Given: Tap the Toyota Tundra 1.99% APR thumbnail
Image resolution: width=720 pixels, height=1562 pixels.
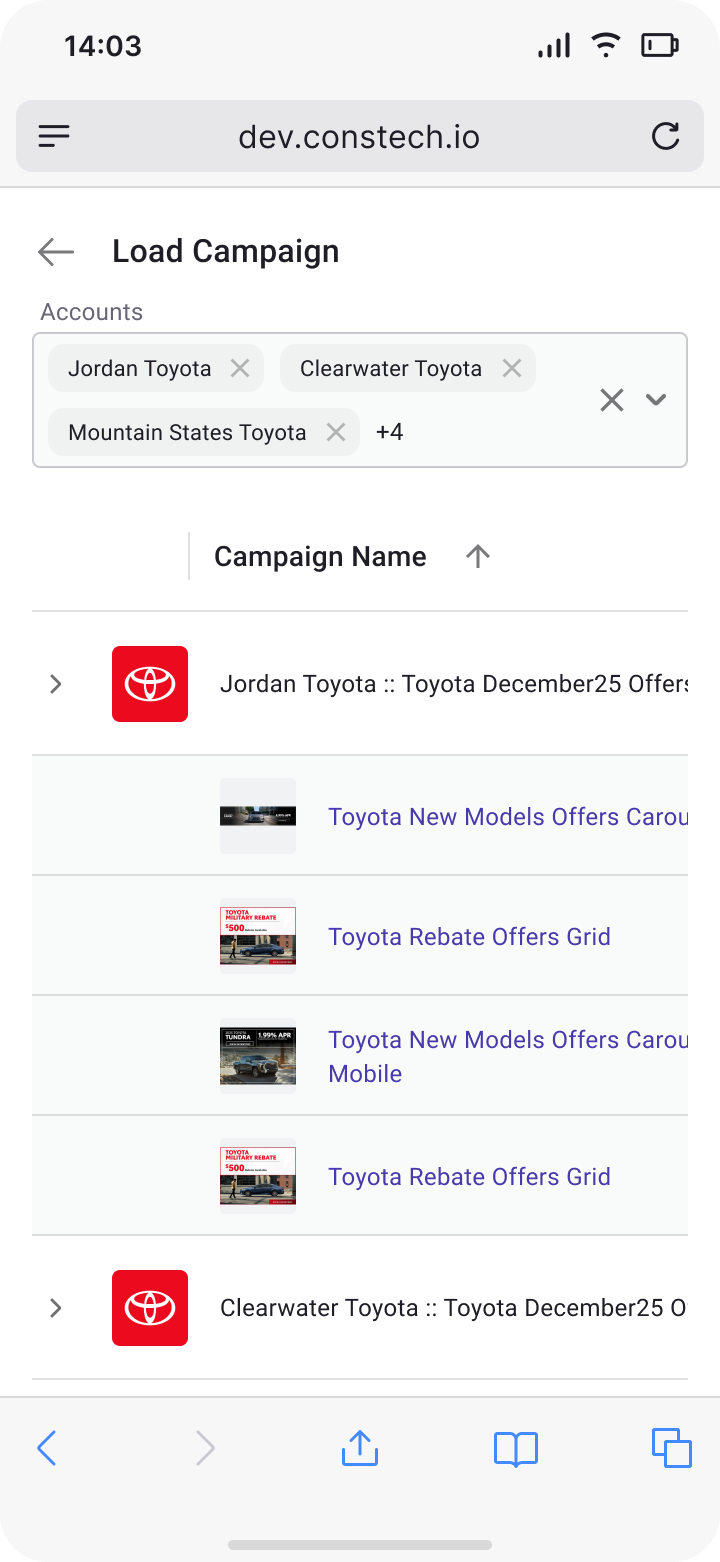Looking at the screenshot, I should click(x=258, y=1056).
